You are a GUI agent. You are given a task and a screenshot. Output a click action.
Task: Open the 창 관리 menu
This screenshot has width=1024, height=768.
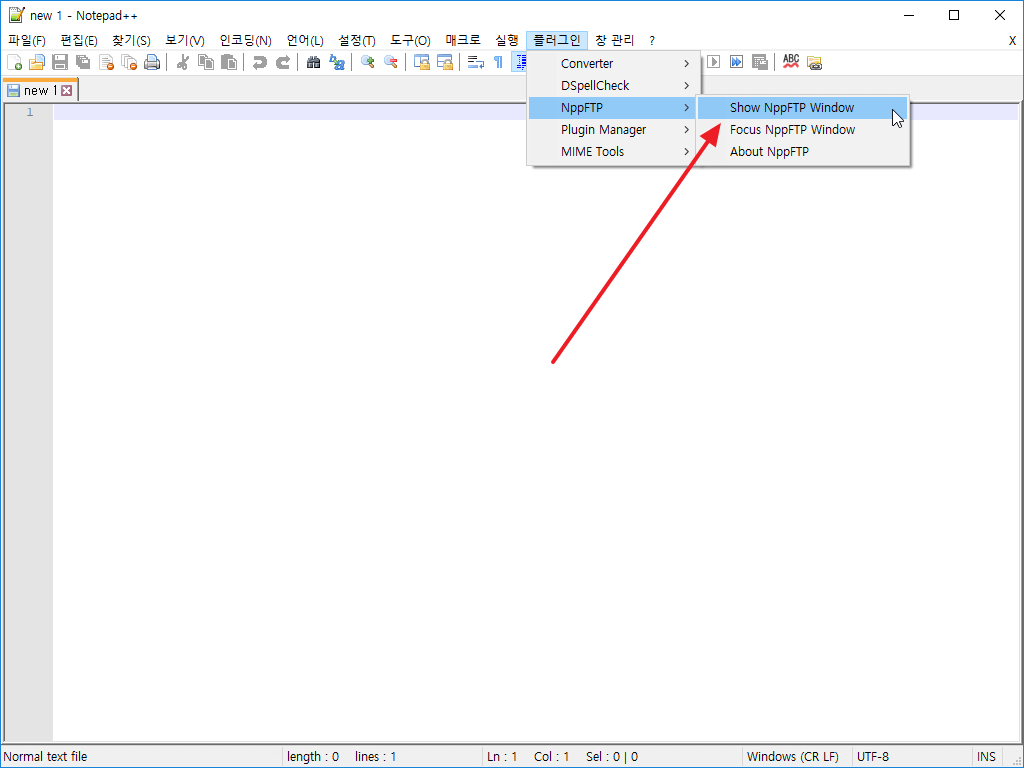pos(615,40)
